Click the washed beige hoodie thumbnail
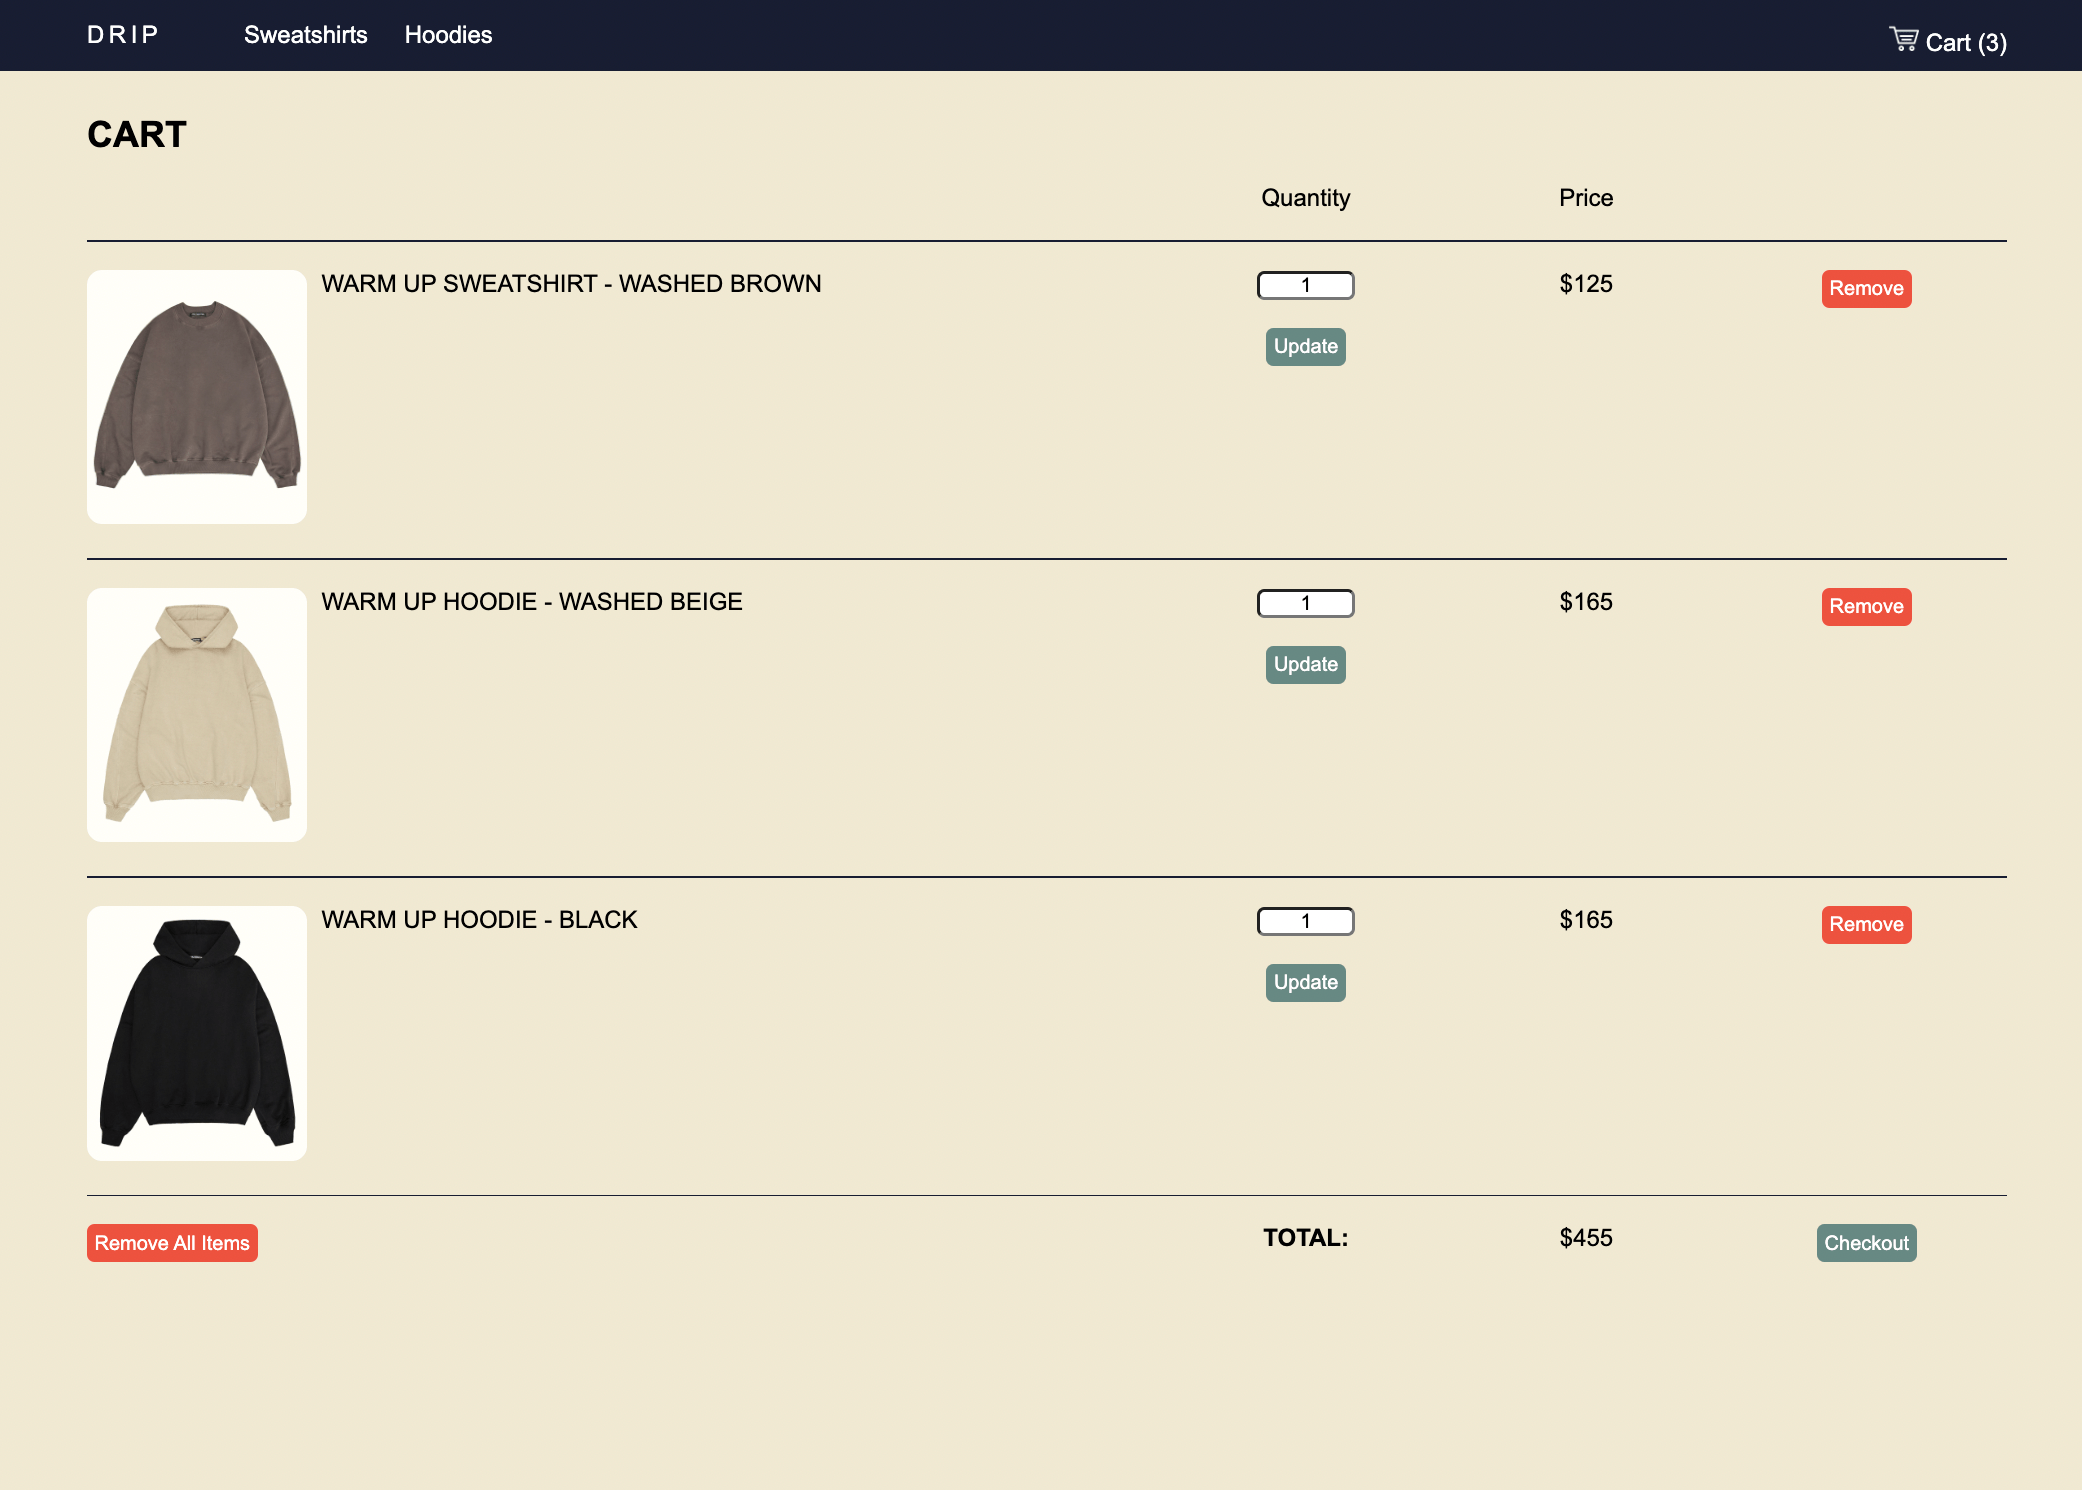Image resolution: width=2082 pixels, height=1490 pixels. coord(197,715)
